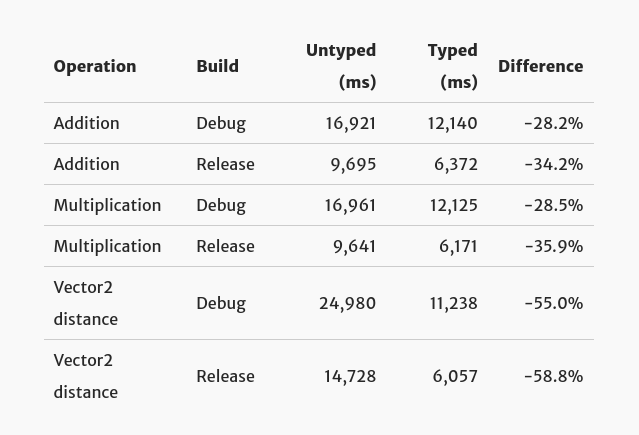Click the Build column header

(217, 66)
